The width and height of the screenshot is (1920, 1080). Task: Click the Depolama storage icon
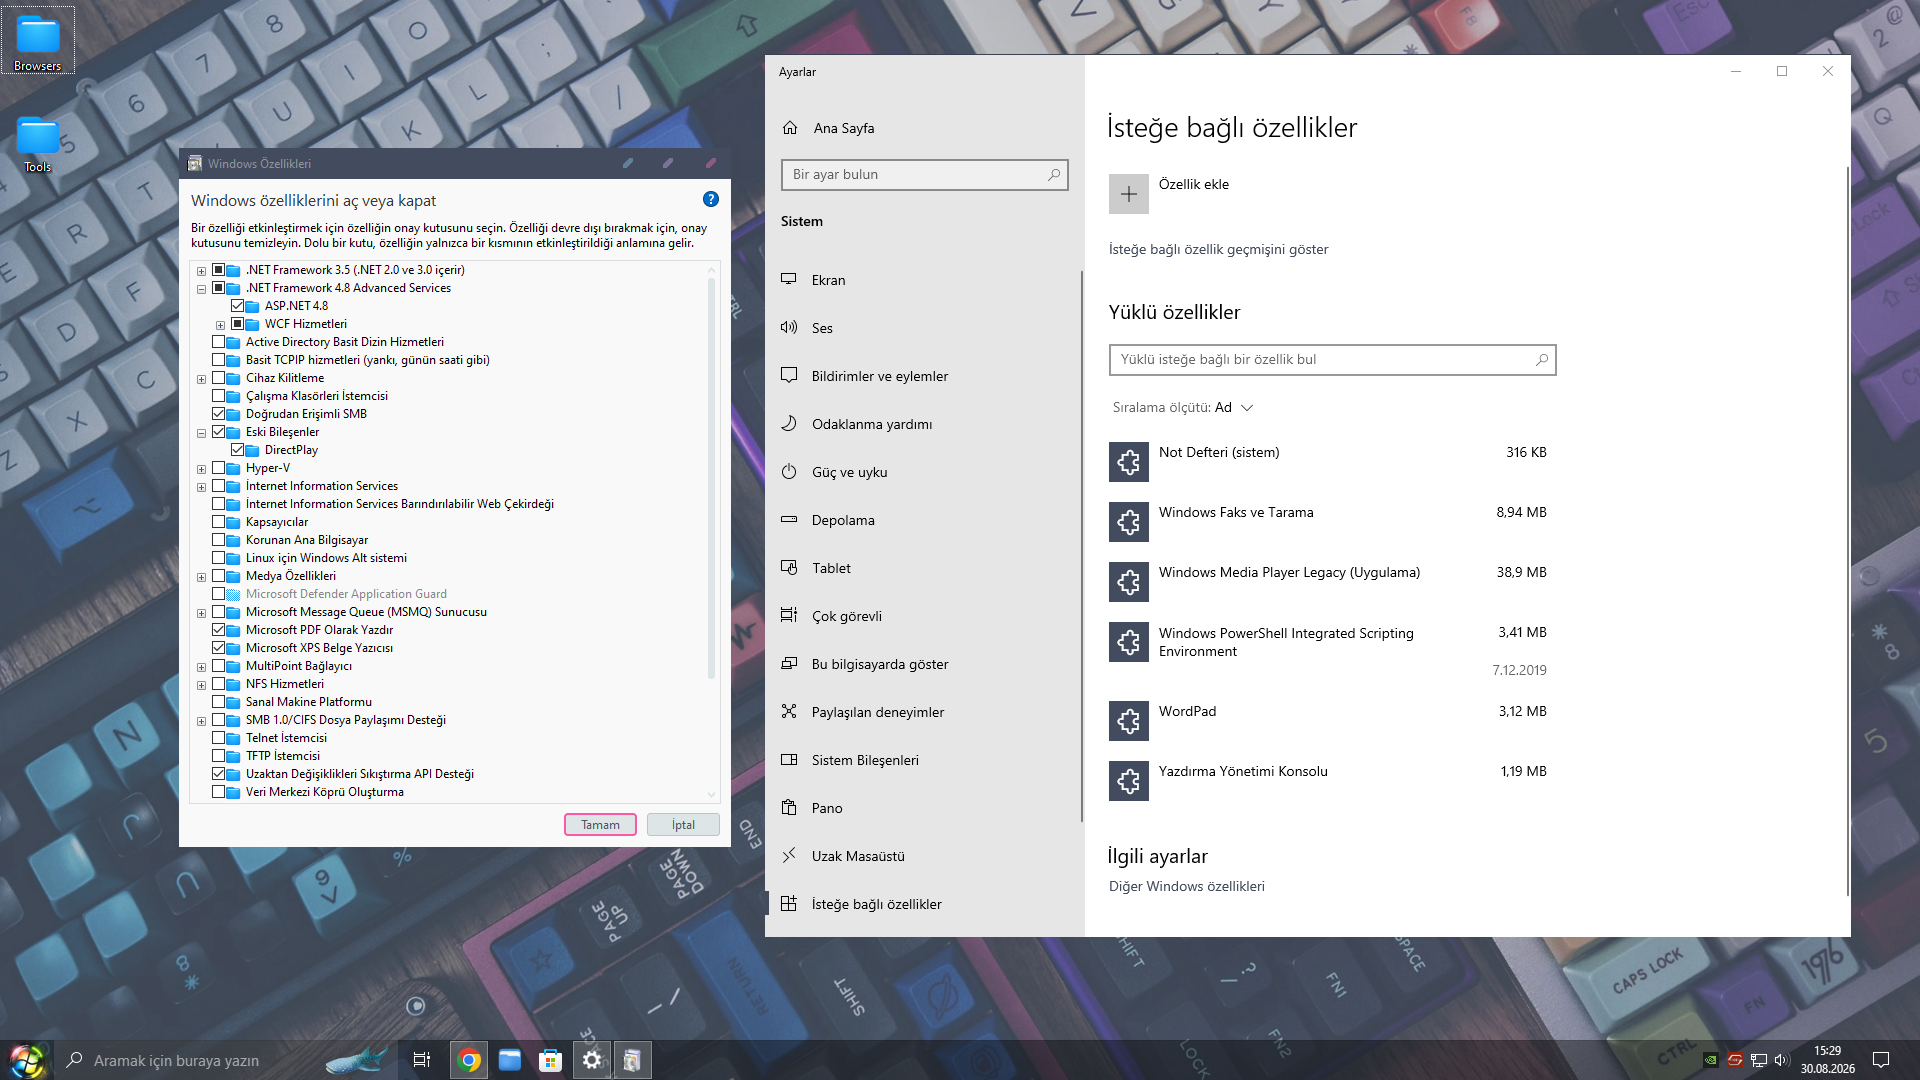pos(789,520)
